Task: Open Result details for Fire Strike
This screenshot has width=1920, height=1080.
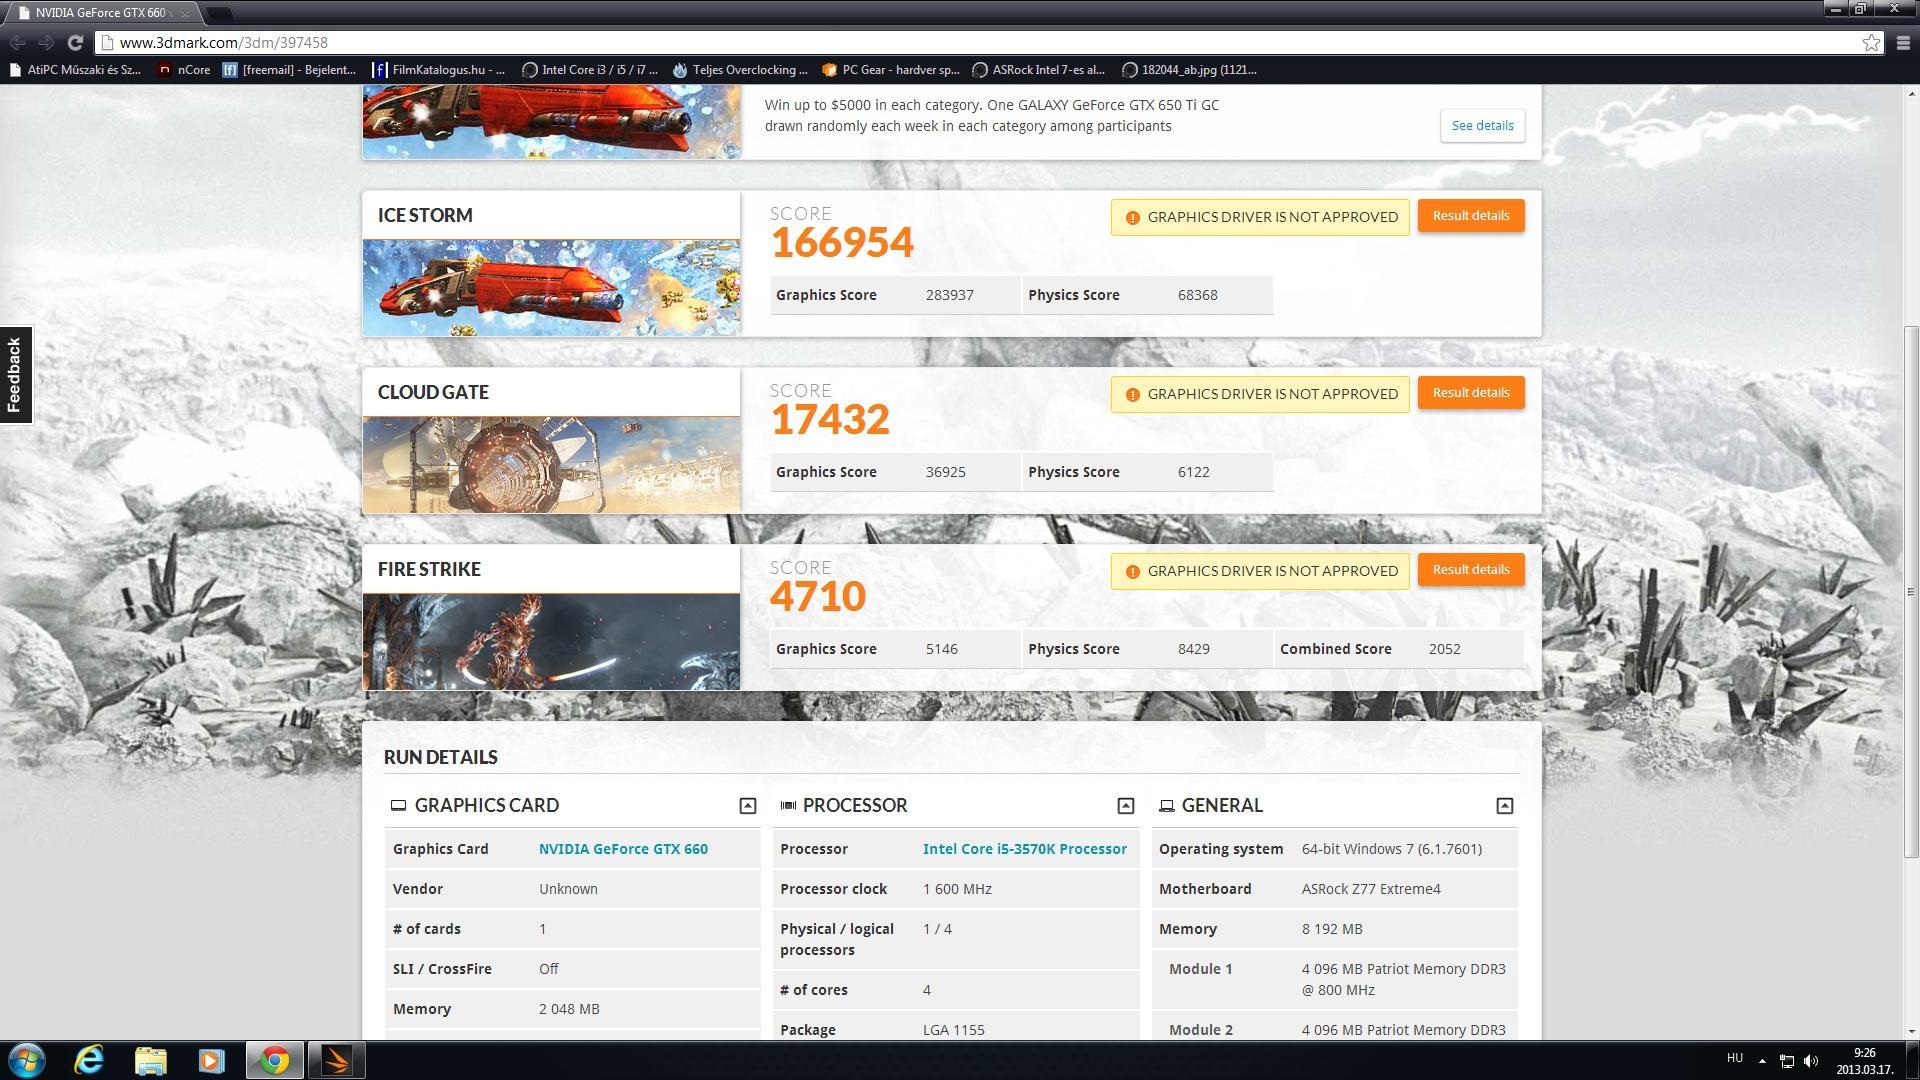Action: (1471, 570)
